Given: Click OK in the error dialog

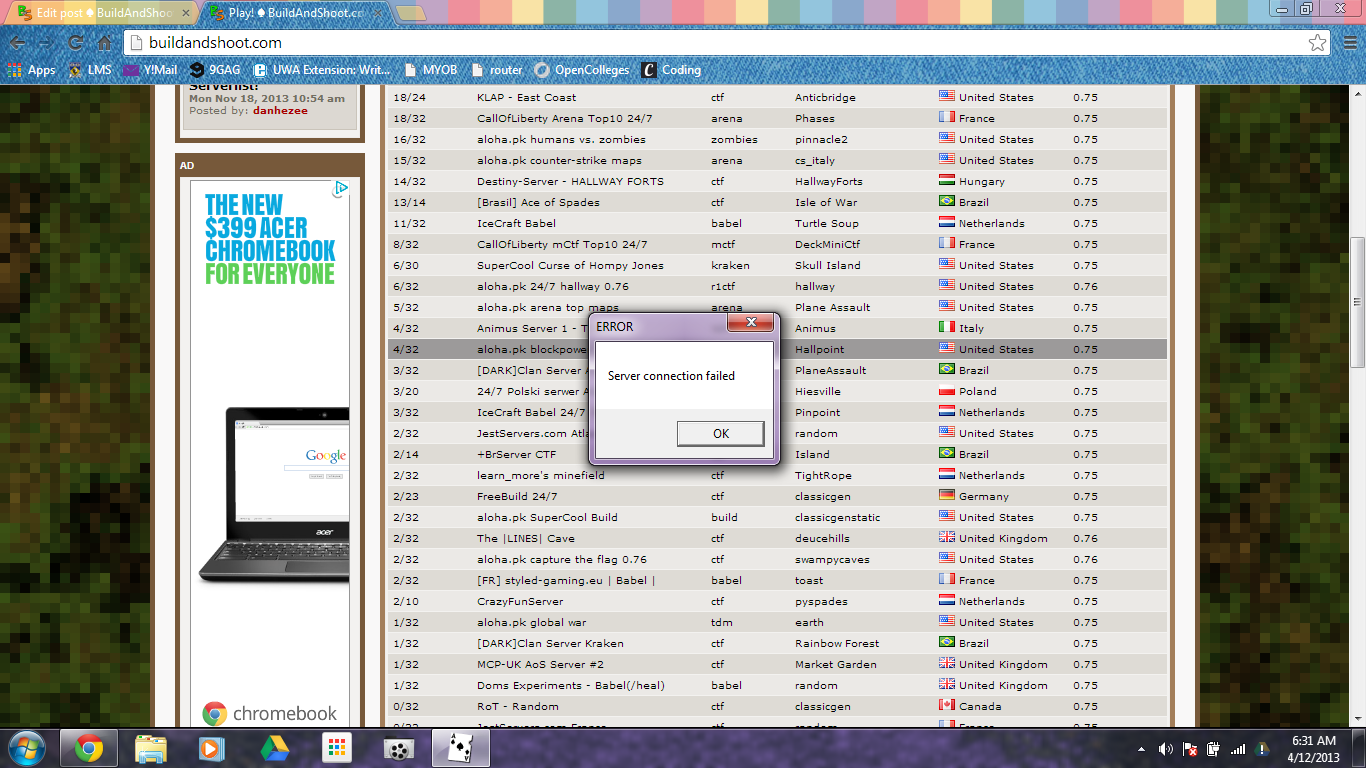Looking at the screenshot, I should click(720, 433).
